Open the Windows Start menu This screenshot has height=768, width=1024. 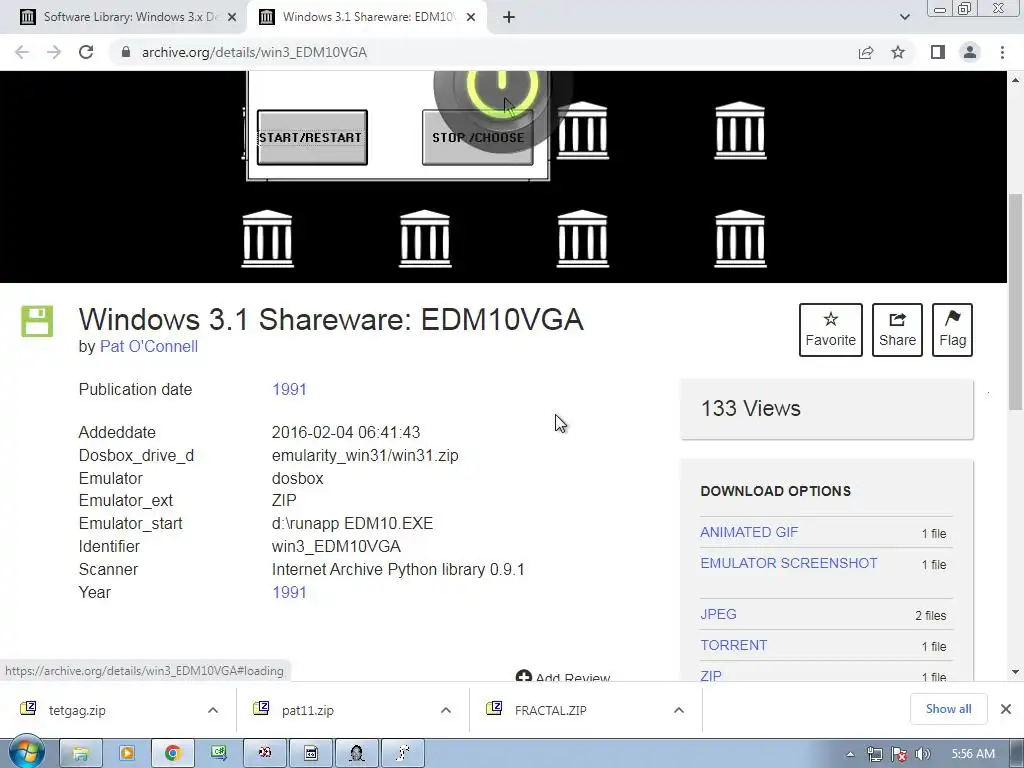[26, 754]
